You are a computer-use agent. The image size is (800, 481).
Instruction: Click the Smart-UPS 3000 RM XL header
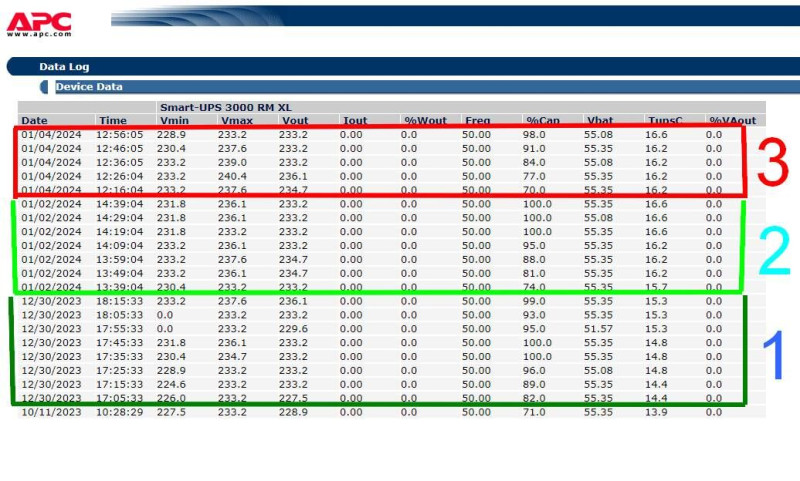tap(226, 107)
